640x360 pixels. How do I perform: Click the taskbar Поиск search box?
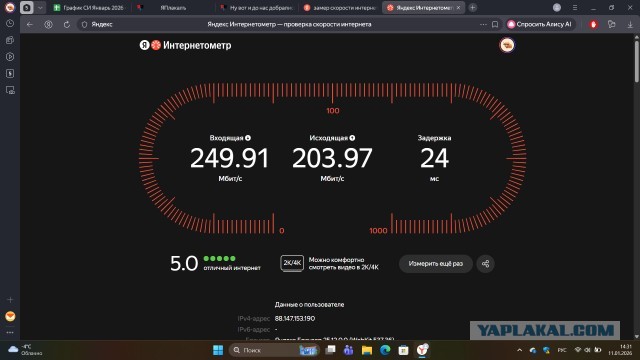tap(274, 350)
